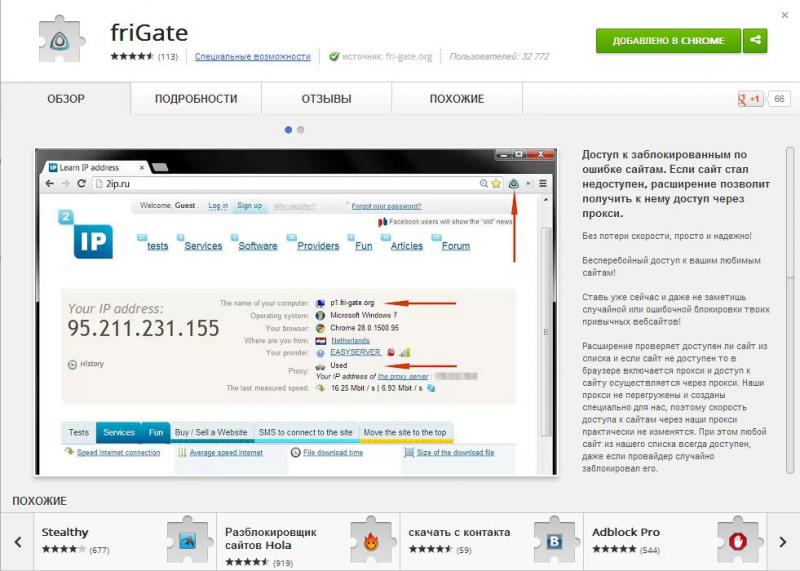Click the 'Netherlands' country link
Screen dimensions: 800x571
pos(350,340)
